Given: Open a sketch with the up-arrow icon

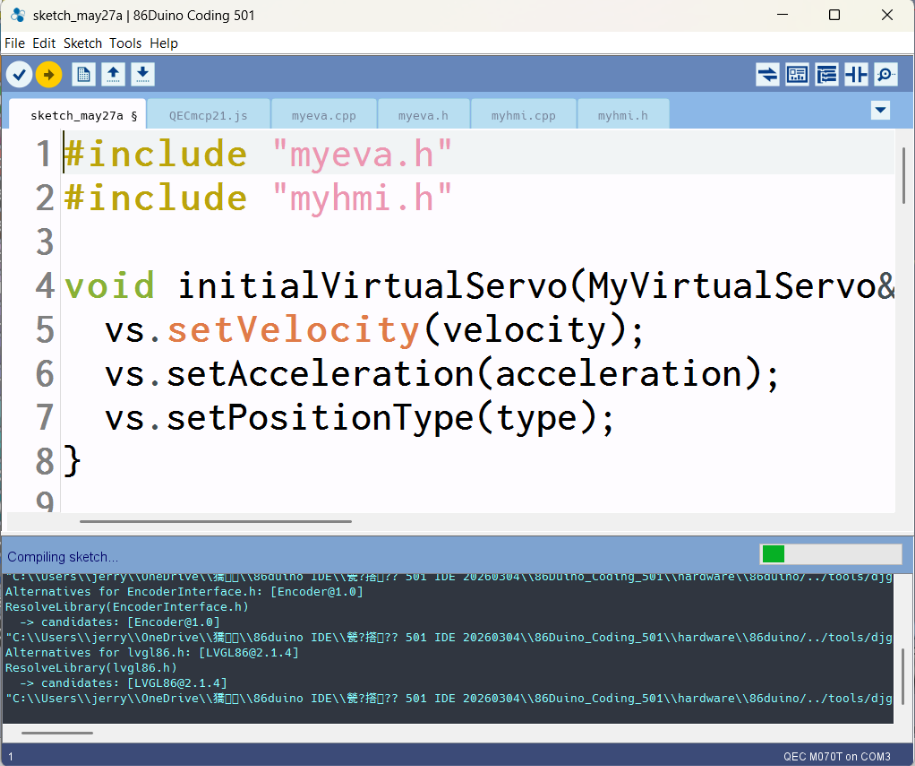Looking at the screenshot, I should coord(113,75).
